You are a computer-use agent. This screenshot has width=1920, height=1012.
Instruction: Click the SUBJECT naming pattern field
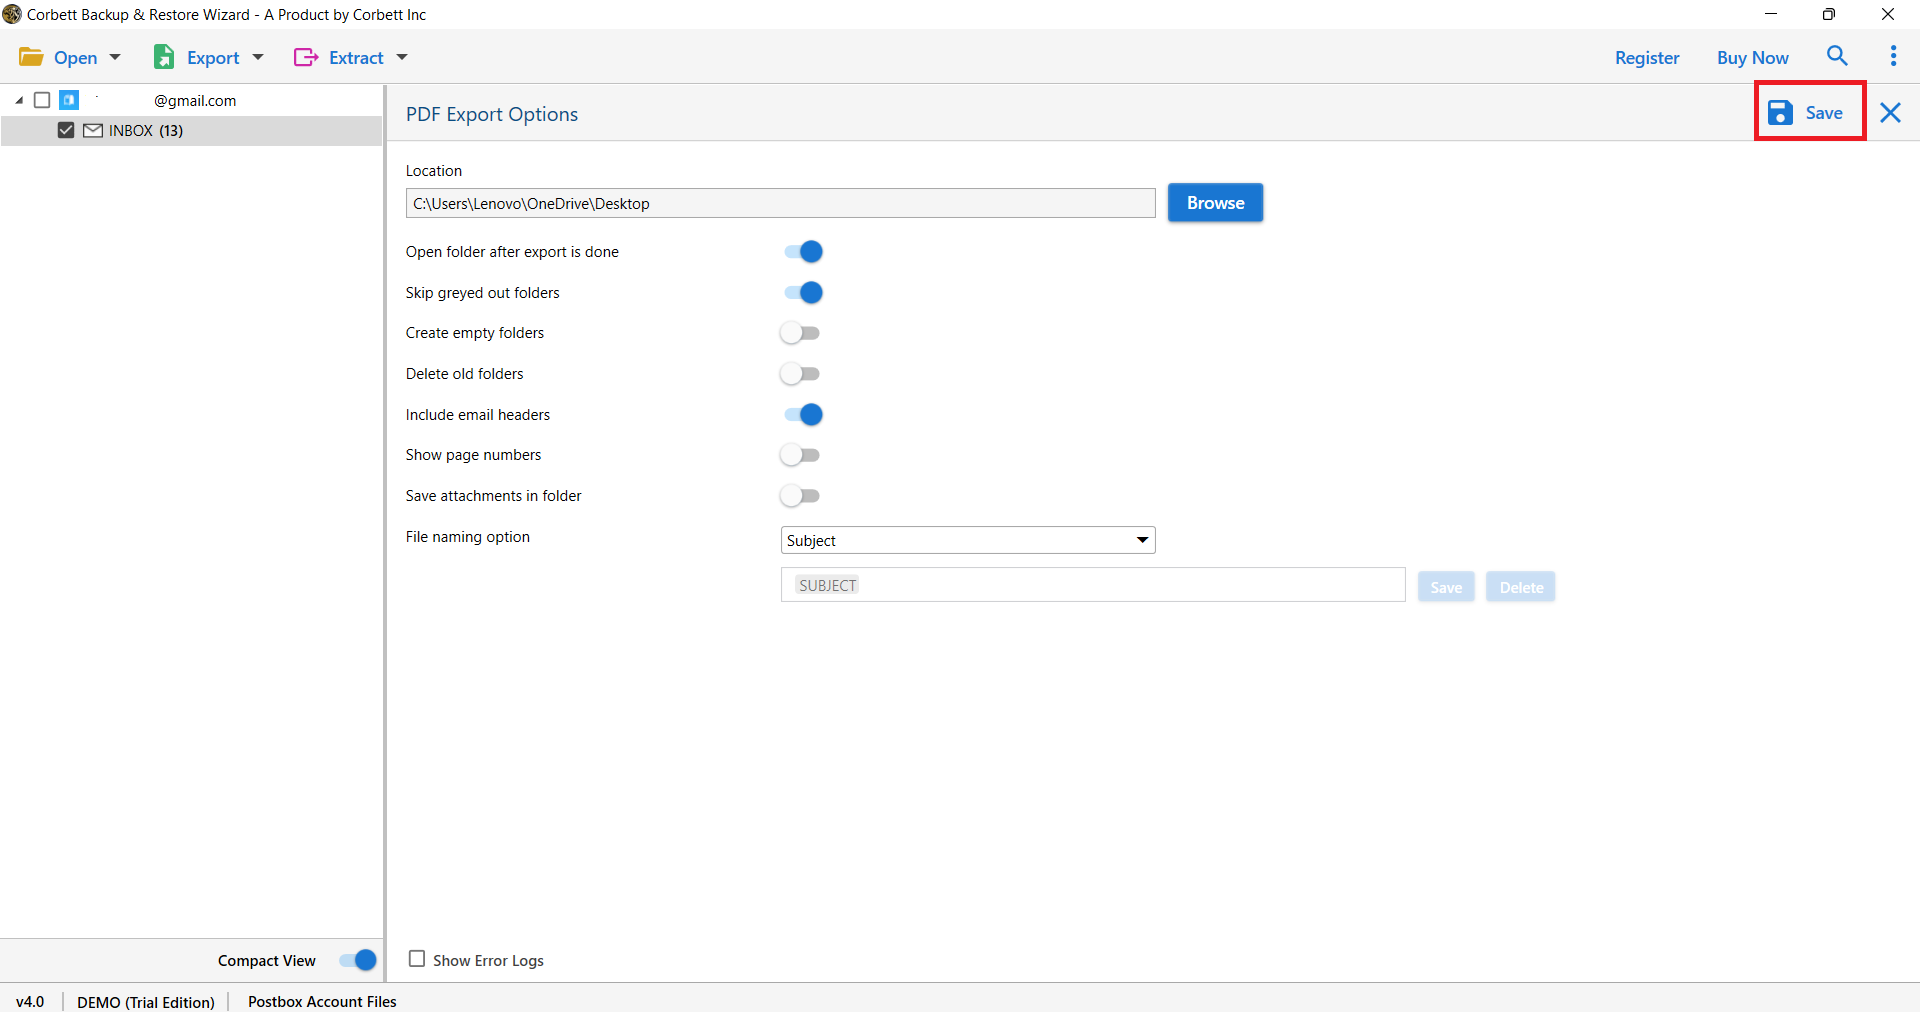[1093, 585]
